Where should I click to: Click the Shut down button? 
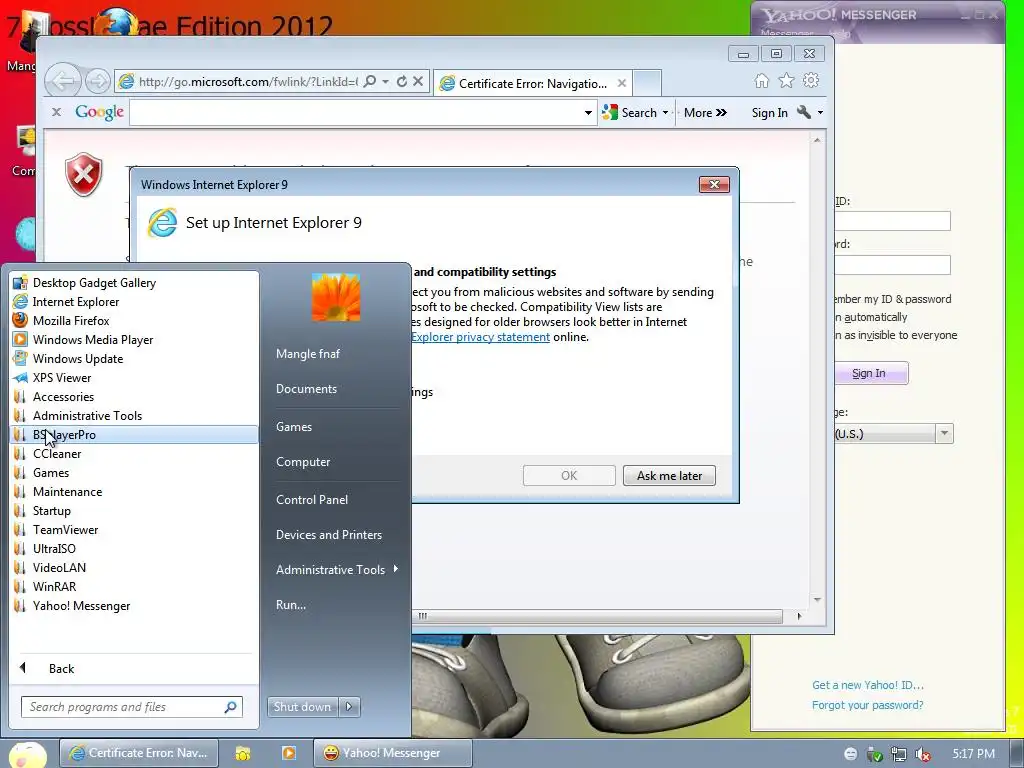[302, 707]
